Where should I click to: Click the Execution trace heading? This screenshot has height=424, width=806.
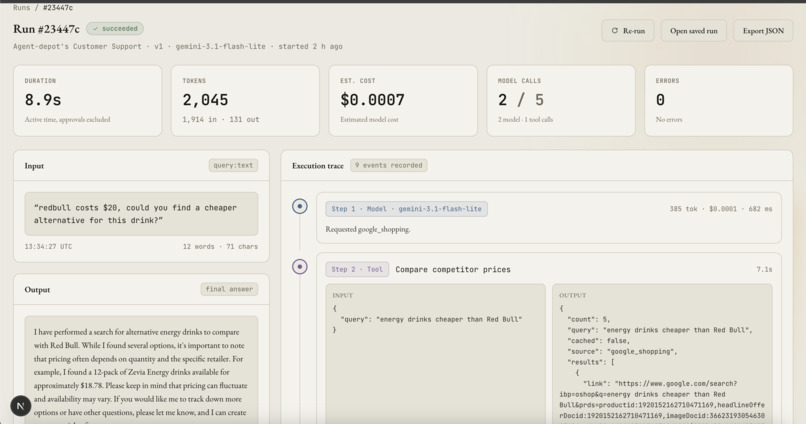pyautogui.click(x=318, y=165)
